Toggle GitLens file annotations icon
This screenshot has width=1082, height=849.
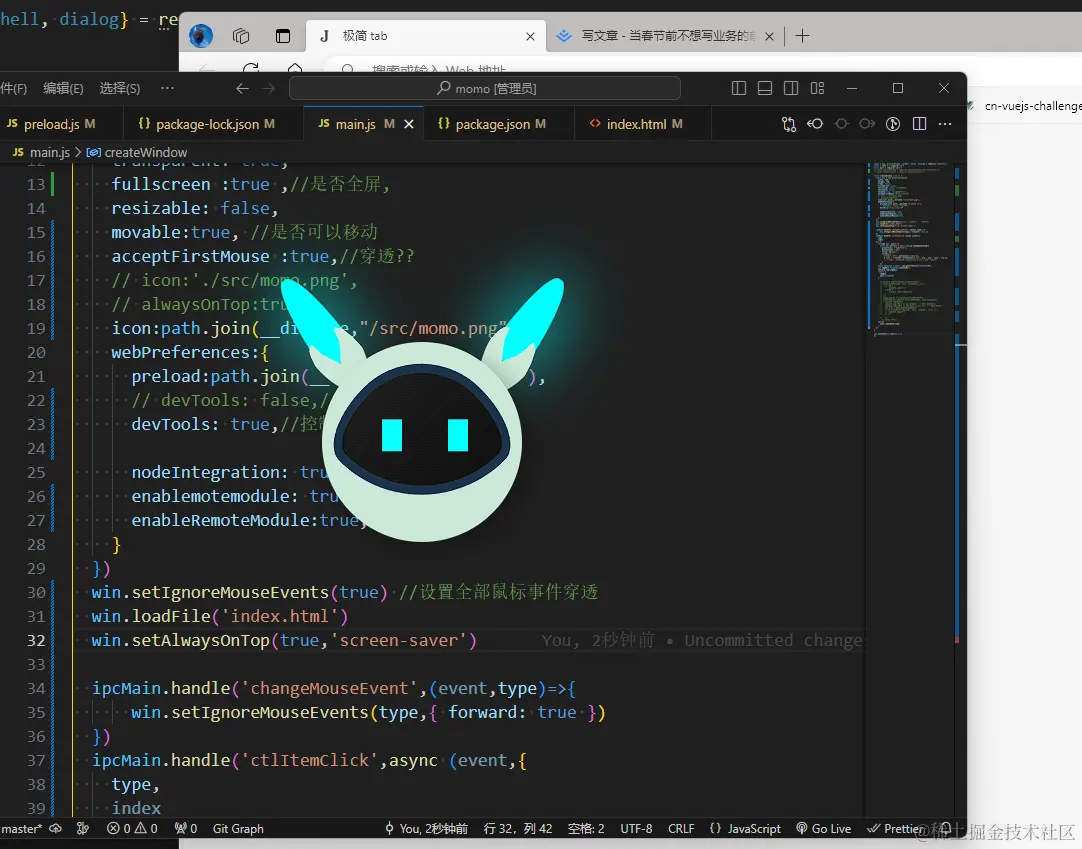(893, 124)
